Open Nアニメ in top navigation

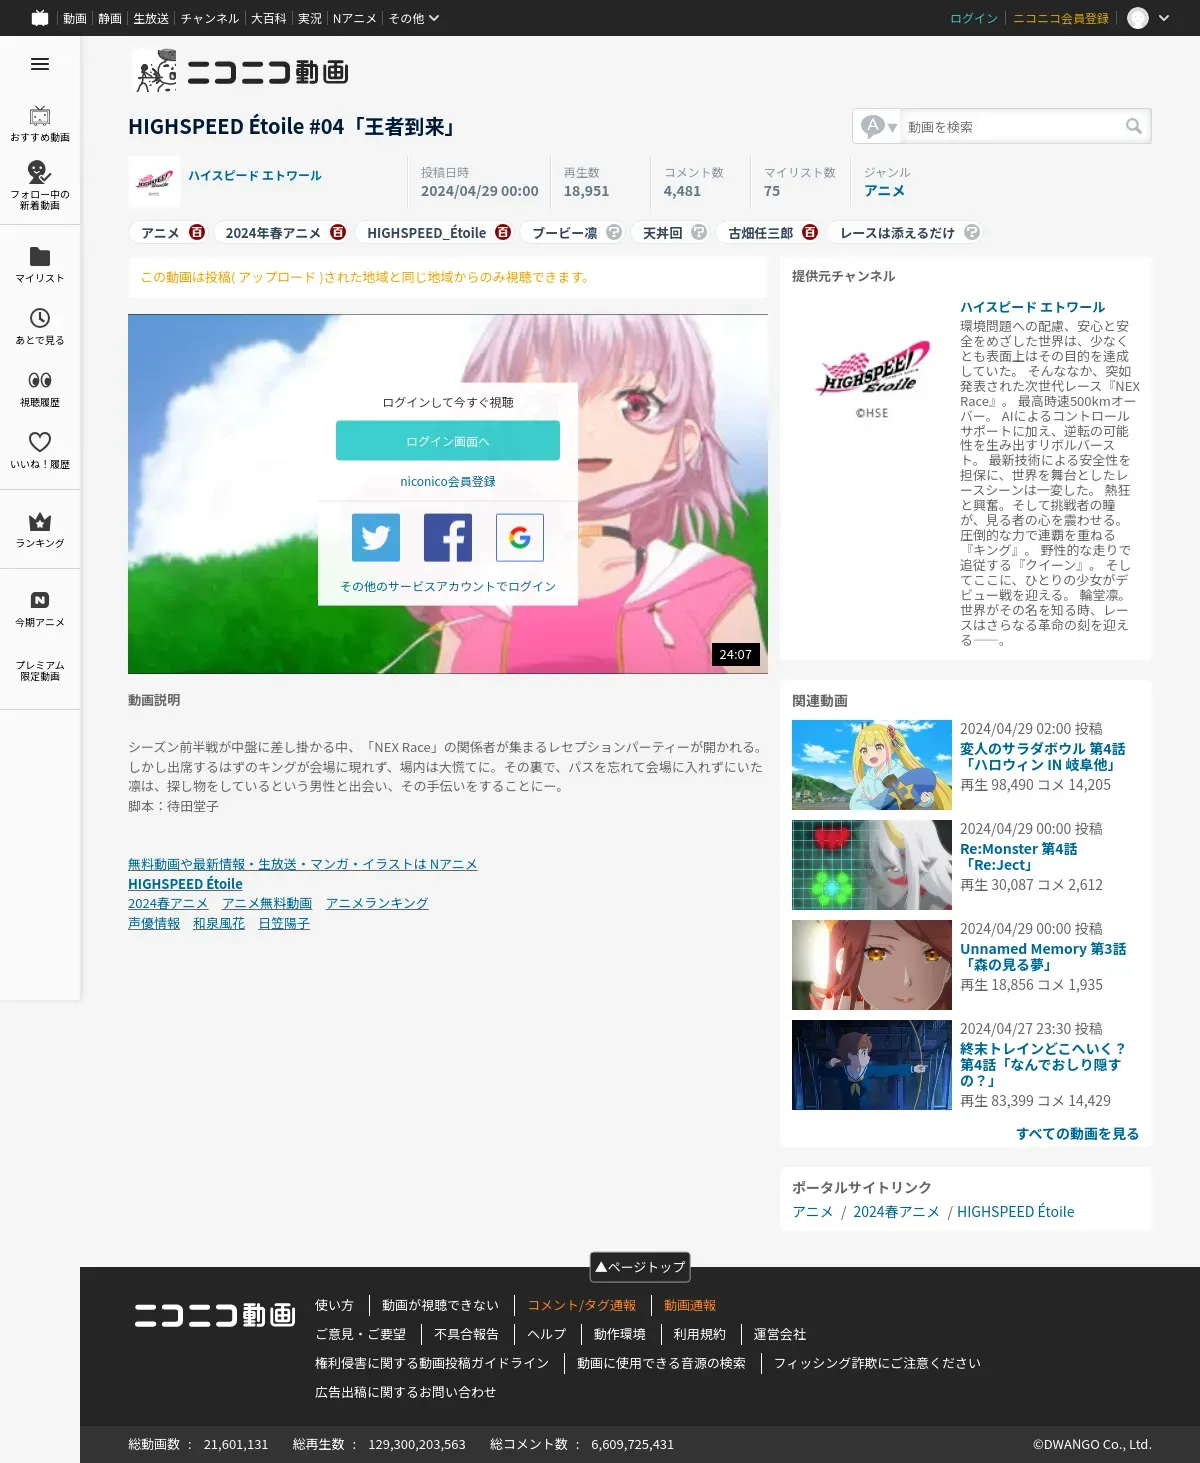tap(355, 18)
